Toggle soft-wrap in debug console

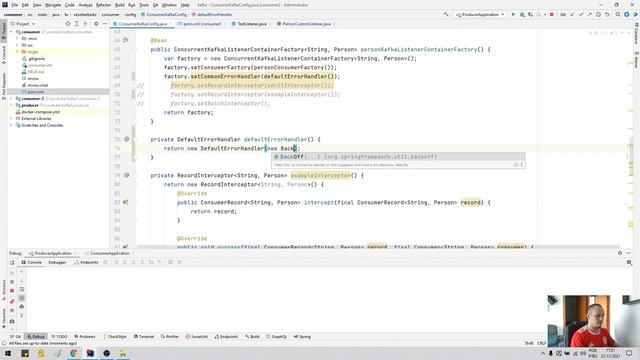(x=22, y=289)
